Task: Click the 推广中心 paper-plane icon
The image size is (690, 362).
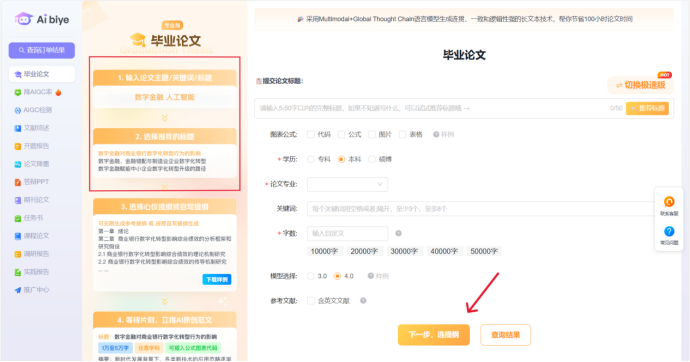Action: tap(18, 290)
